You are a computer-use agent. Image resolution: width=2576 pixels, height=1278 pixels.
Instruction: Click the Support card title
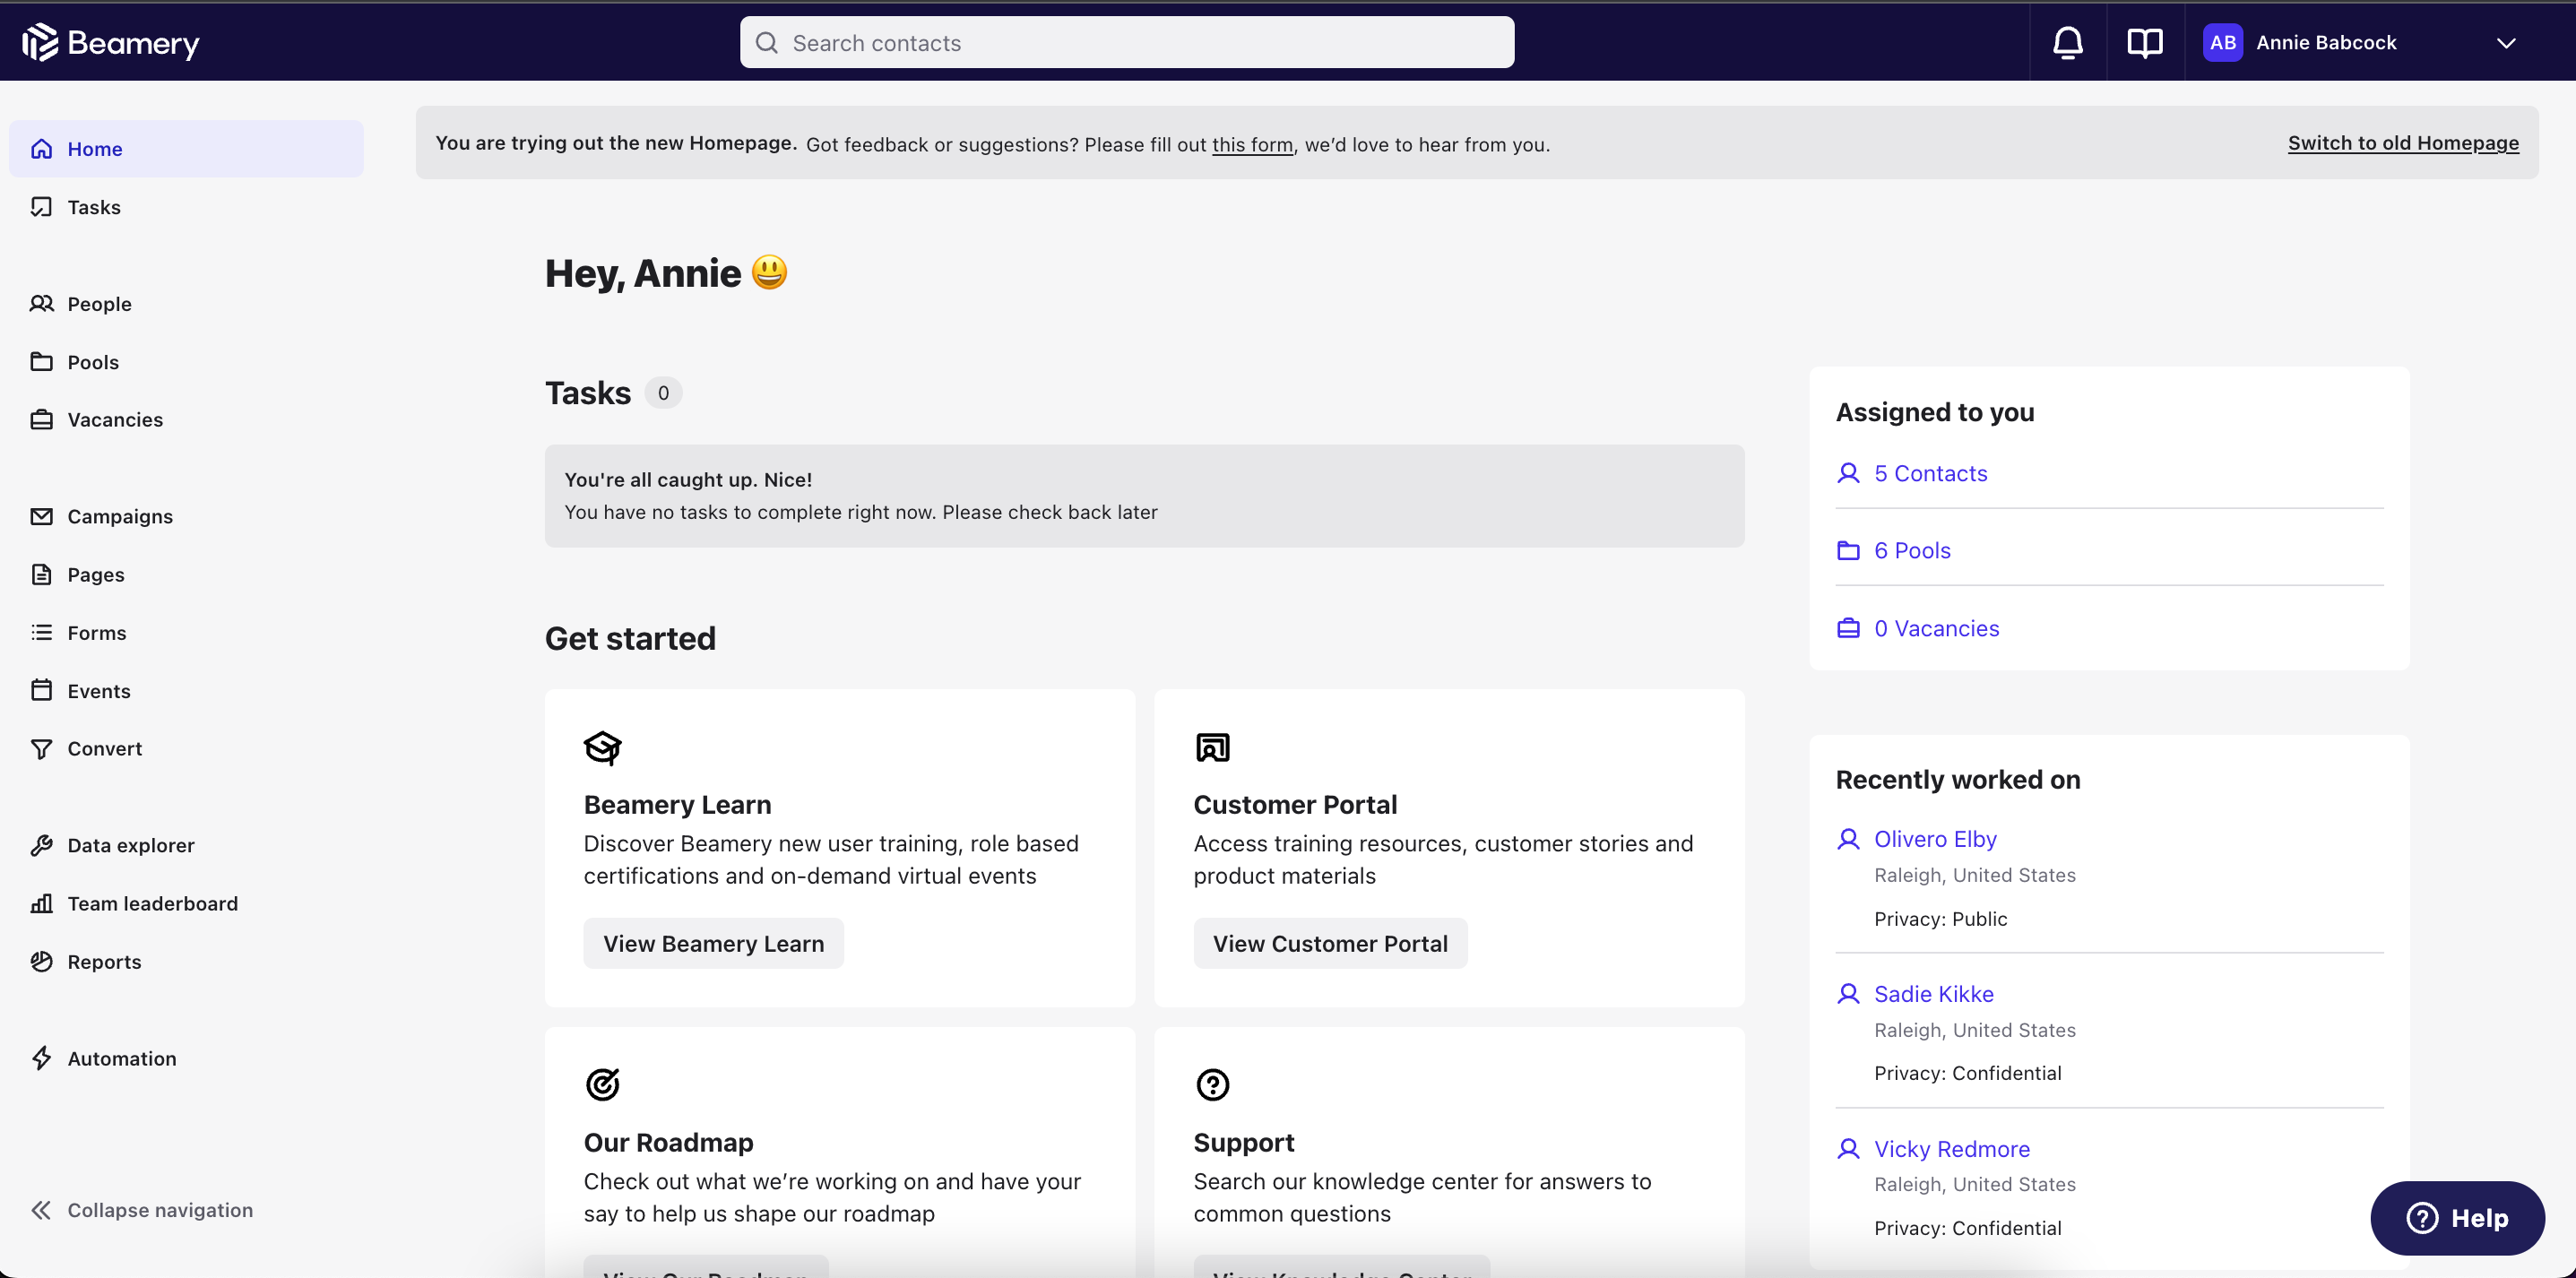(1243, 1142)
